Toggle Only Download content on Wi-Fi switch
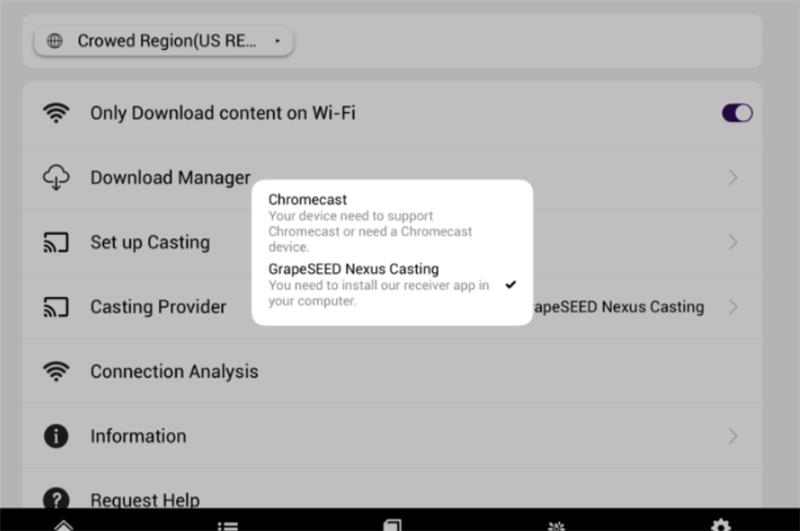This screenshot has height=531, width=800. point(737,113)
